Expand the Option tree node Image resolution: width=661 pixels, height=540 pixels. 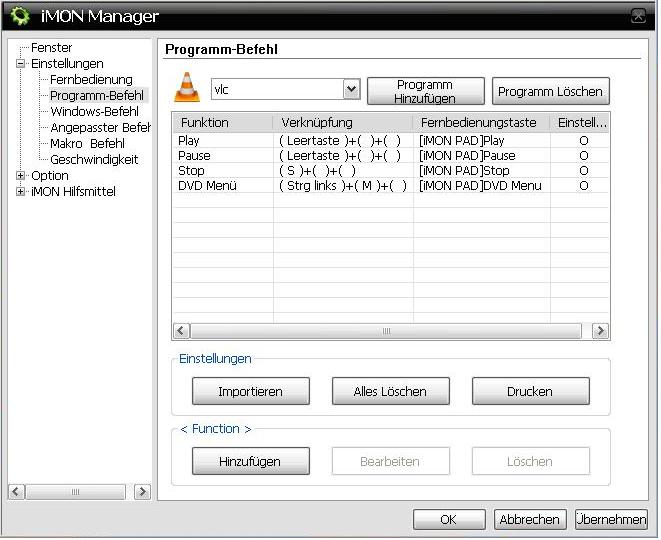[x=20, y=175]
